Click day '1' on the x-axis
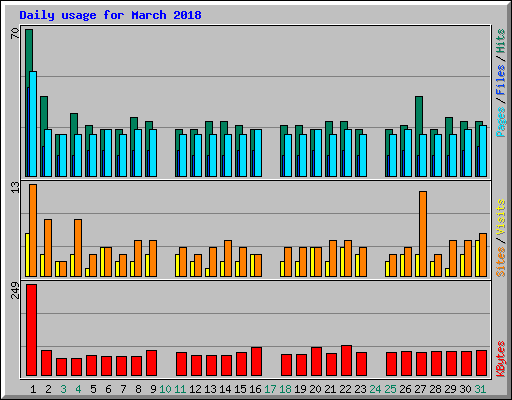Image resolution: width=512 pixels, height=400 pixels. tap(33, 389)
